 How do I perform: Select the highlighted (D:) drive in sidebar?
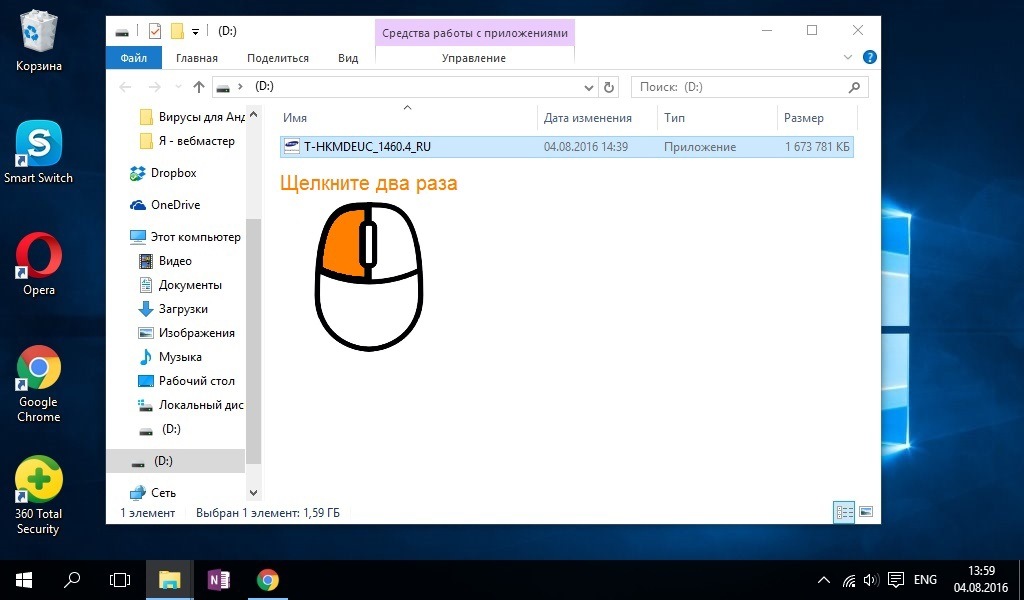[x=176, y=461]
